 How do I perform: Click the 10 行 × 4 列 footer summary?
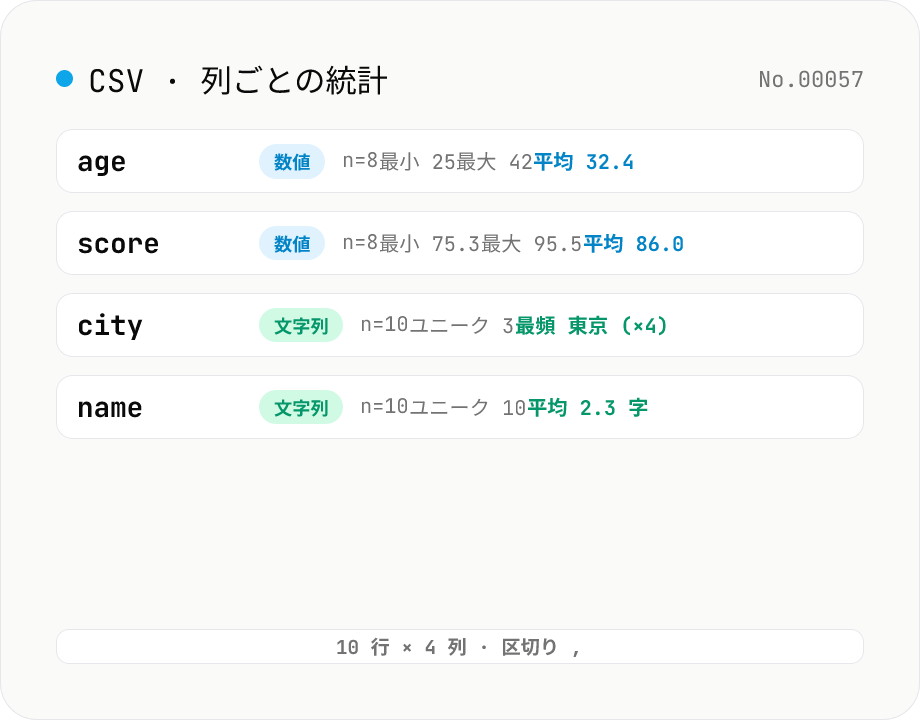point(460,647)
